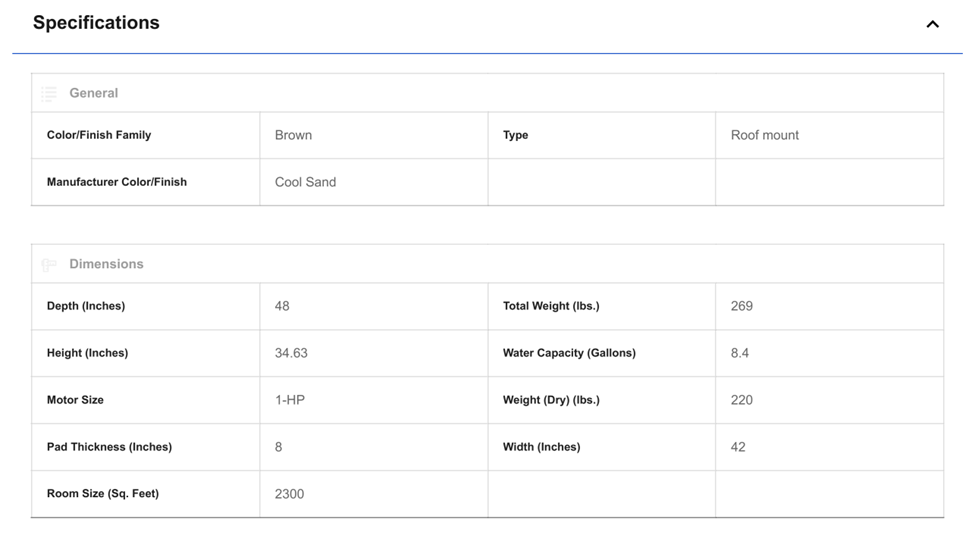The height and width of the screenshot is (545, 975).
Task: Click the General section list icon
Action: [x=49, y=94]
